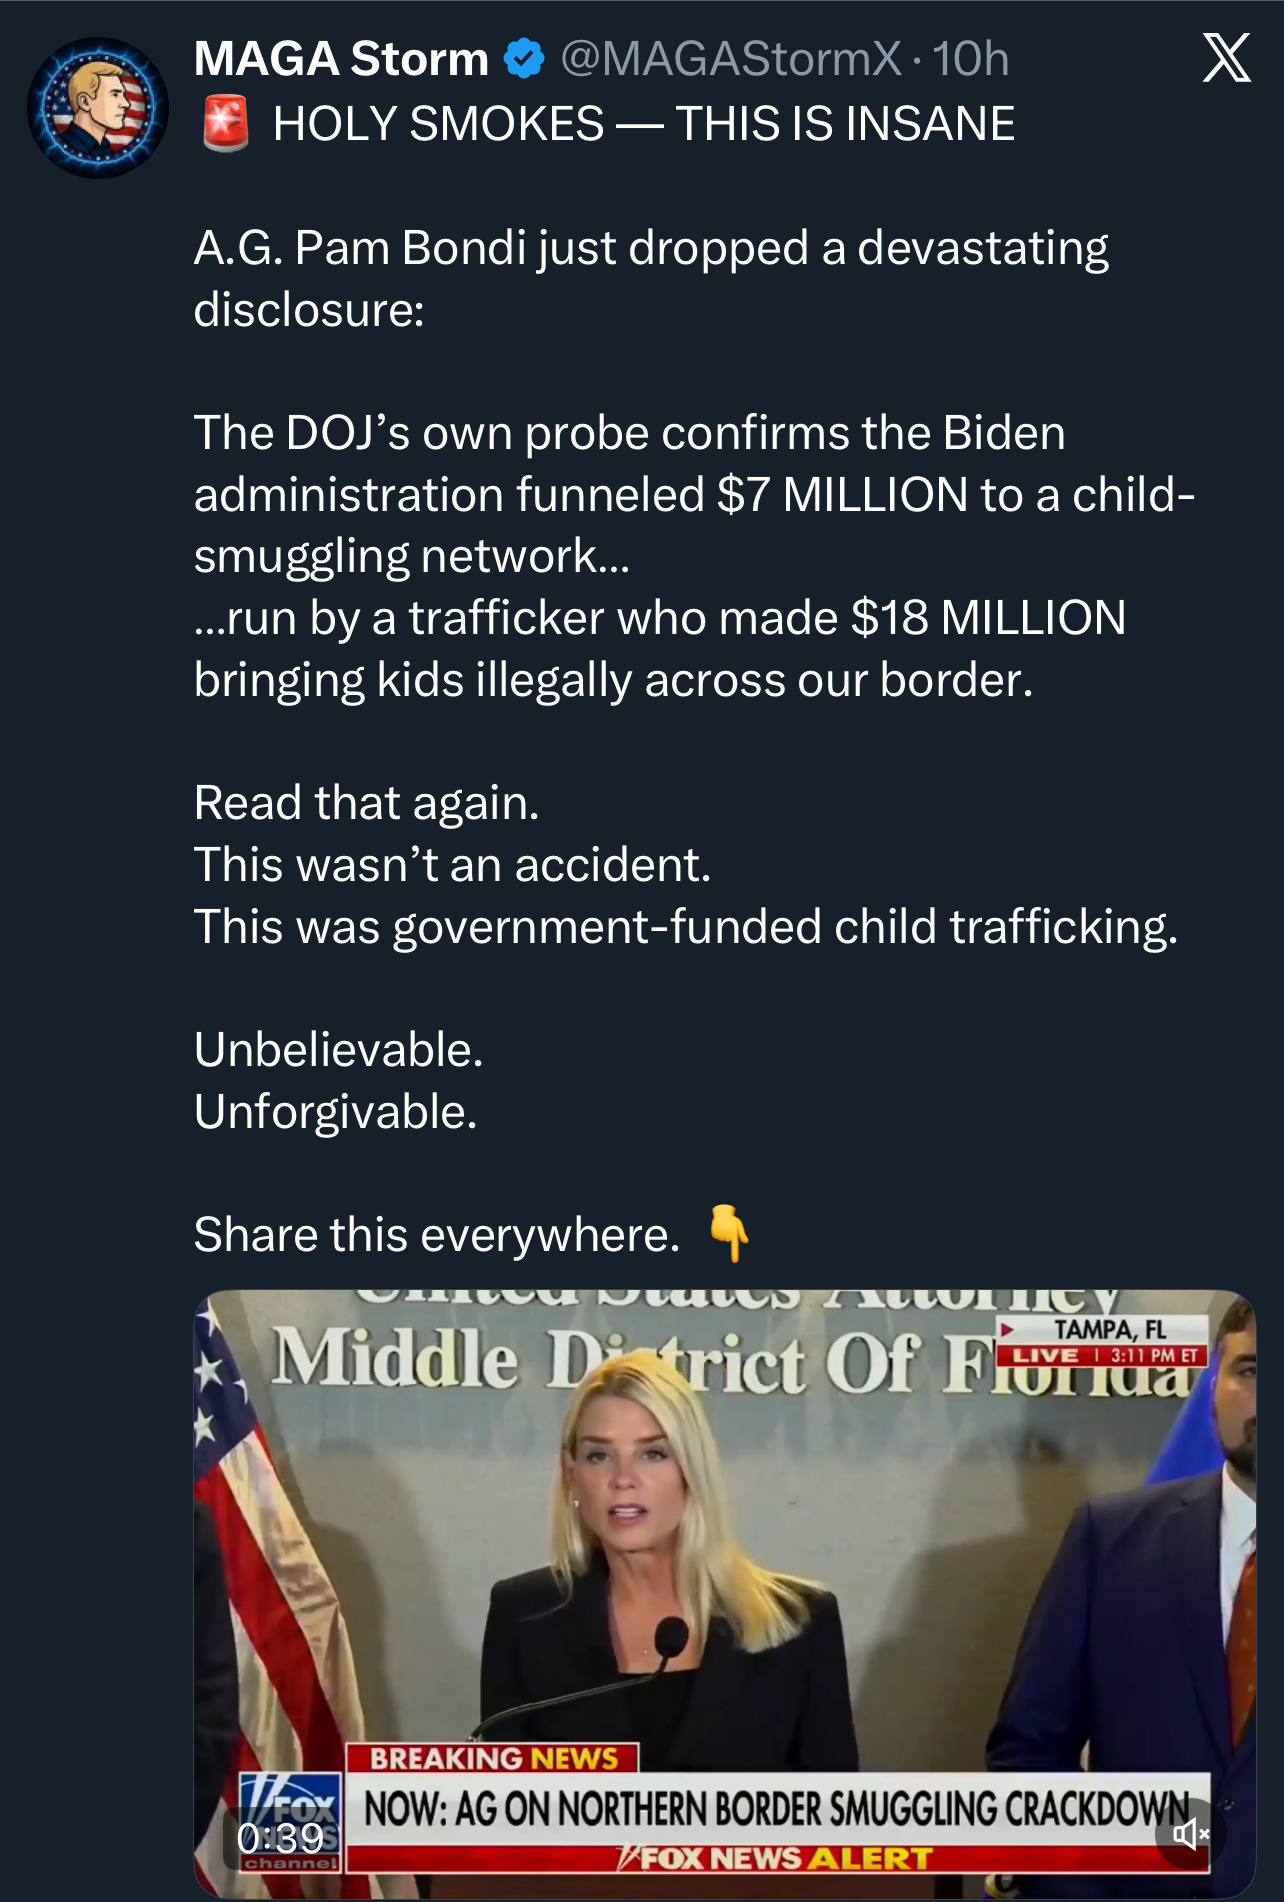
Task: Click the red siren emoji
Action: (226, 124)
